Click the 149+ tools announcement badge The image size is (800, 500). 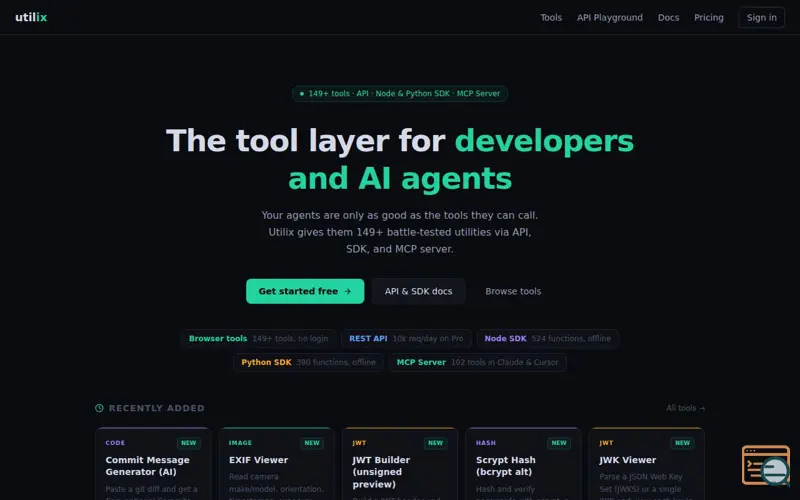point(400,94)
